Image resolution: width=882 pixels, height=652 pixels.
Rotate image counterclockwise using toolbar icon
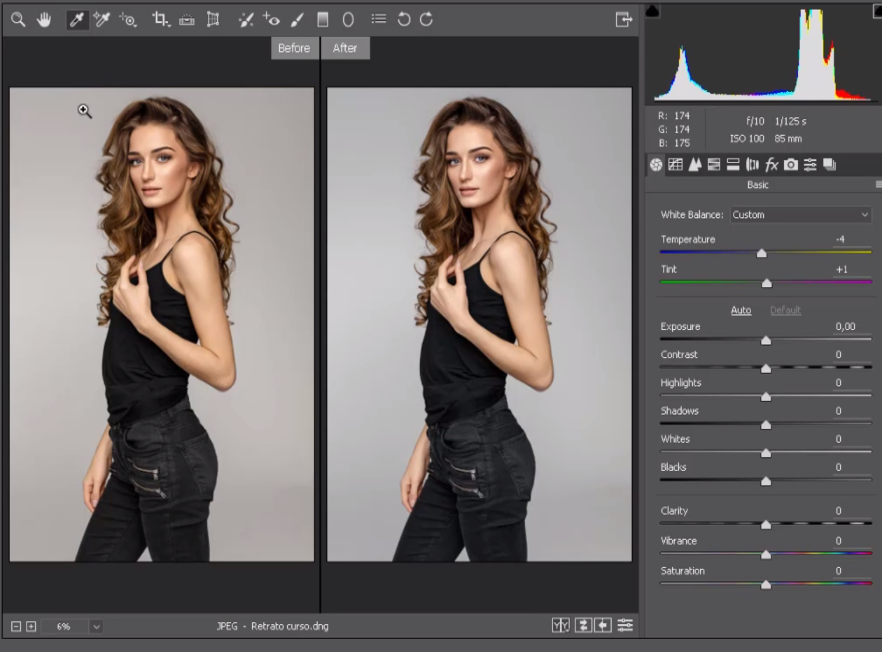coord(404,19)
